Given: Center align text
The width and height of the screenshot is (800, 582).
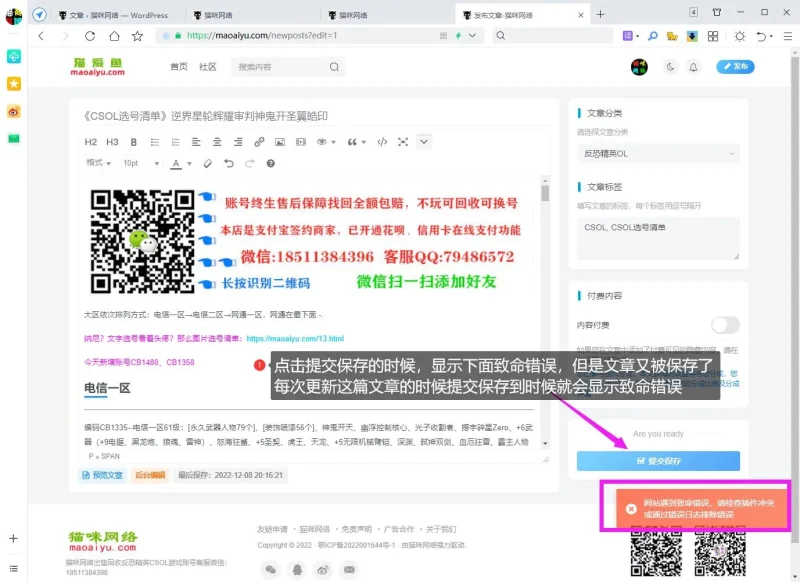Looking at the screenshot, I should 217,142.
